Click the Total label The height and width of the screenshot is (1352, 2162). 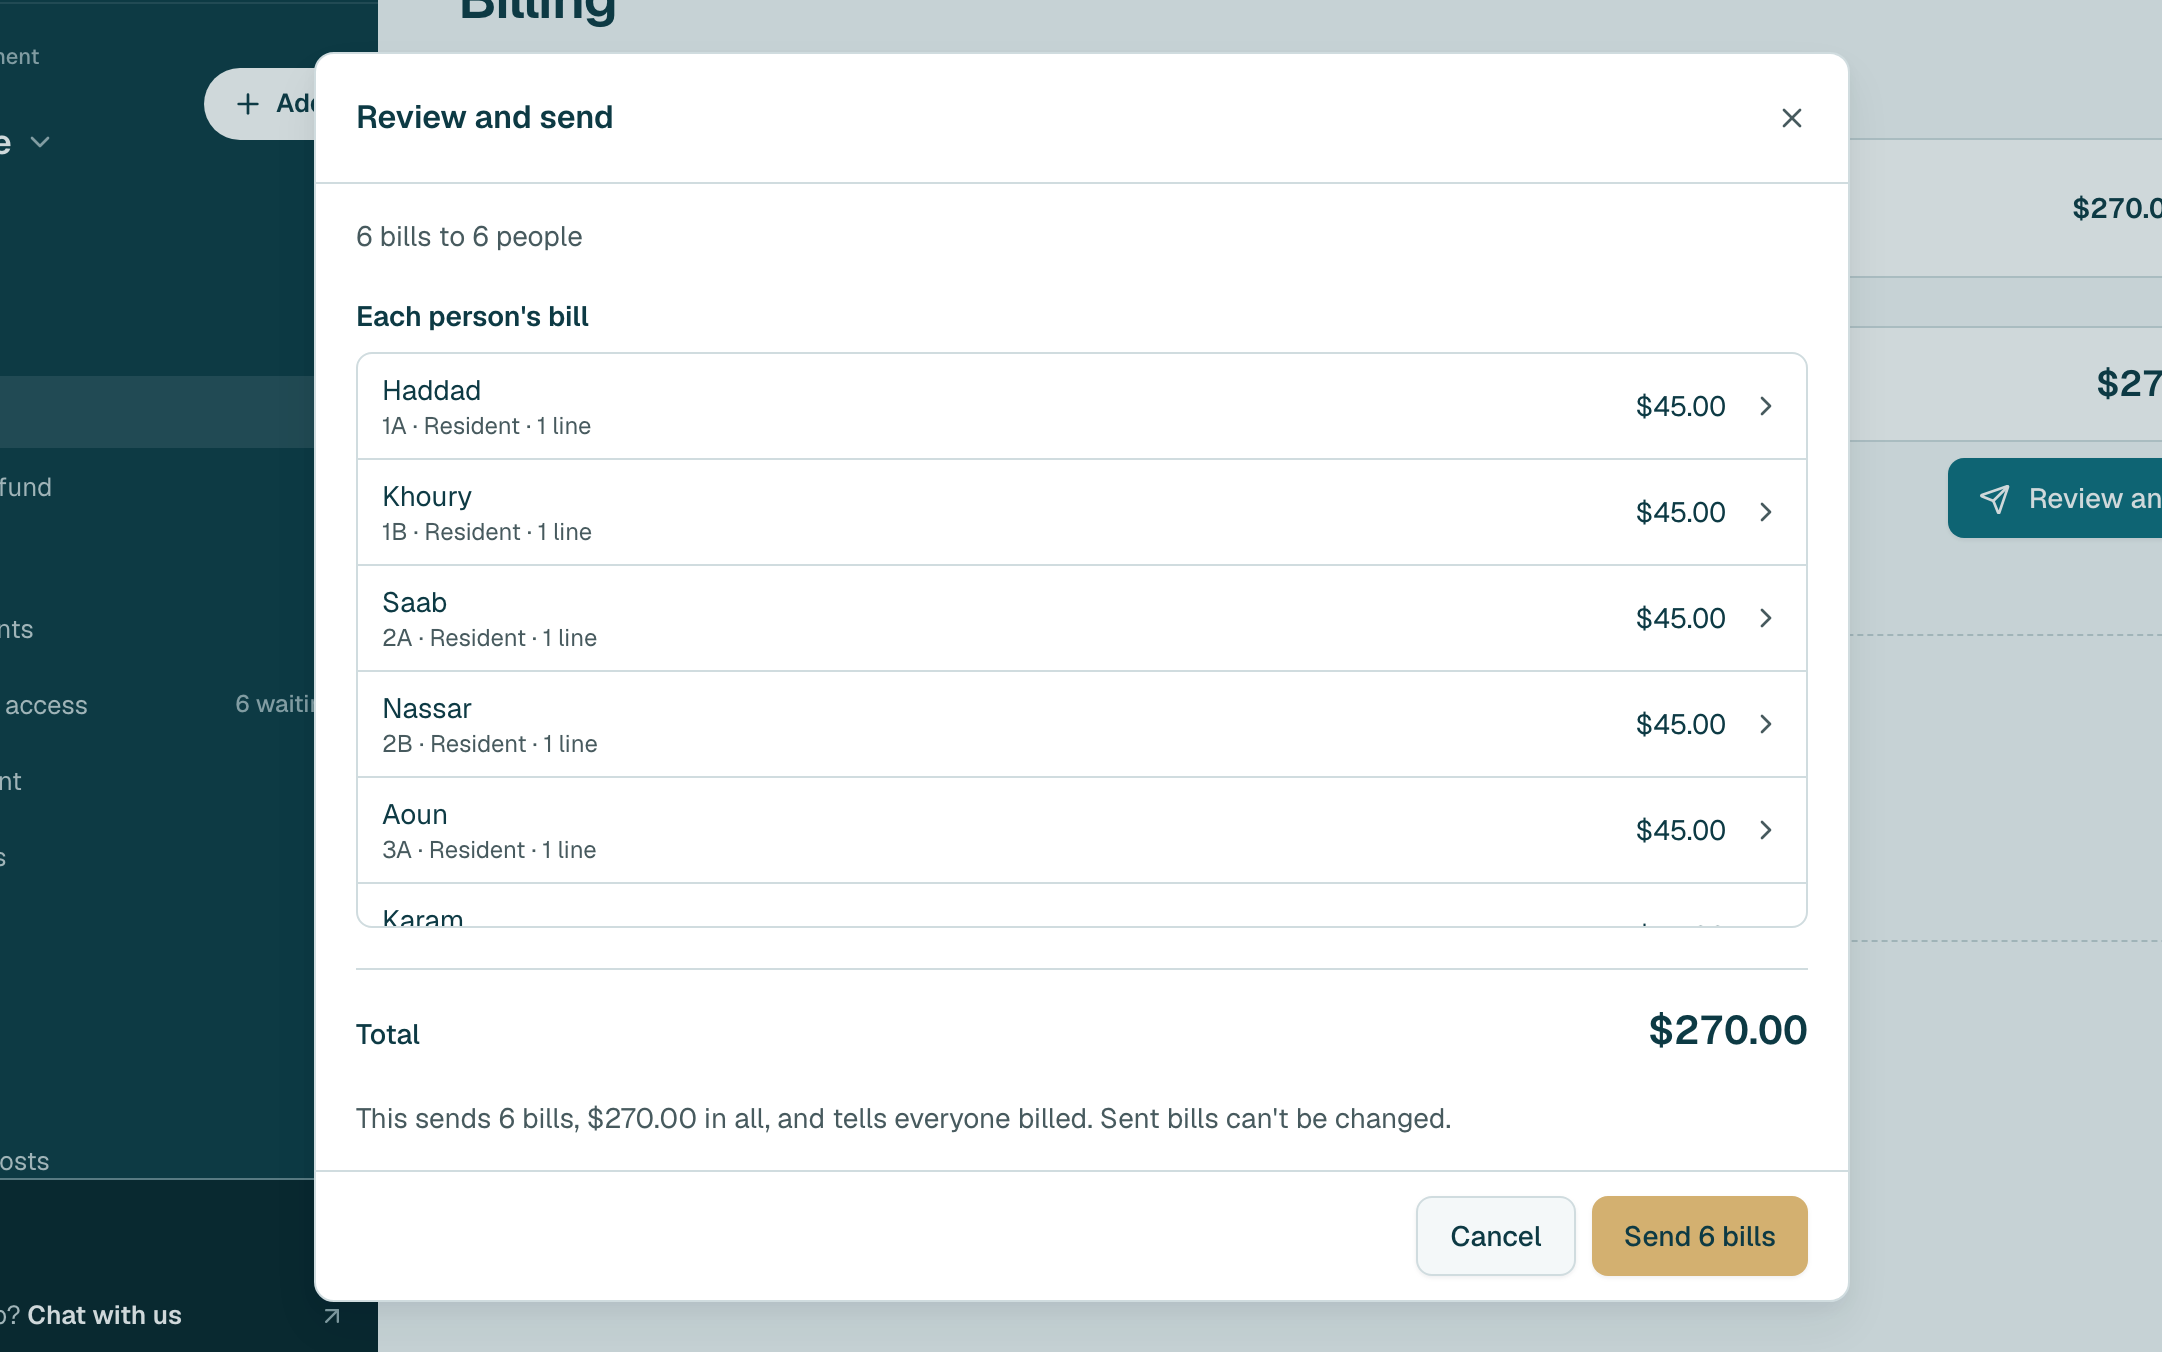point(388,1034)
